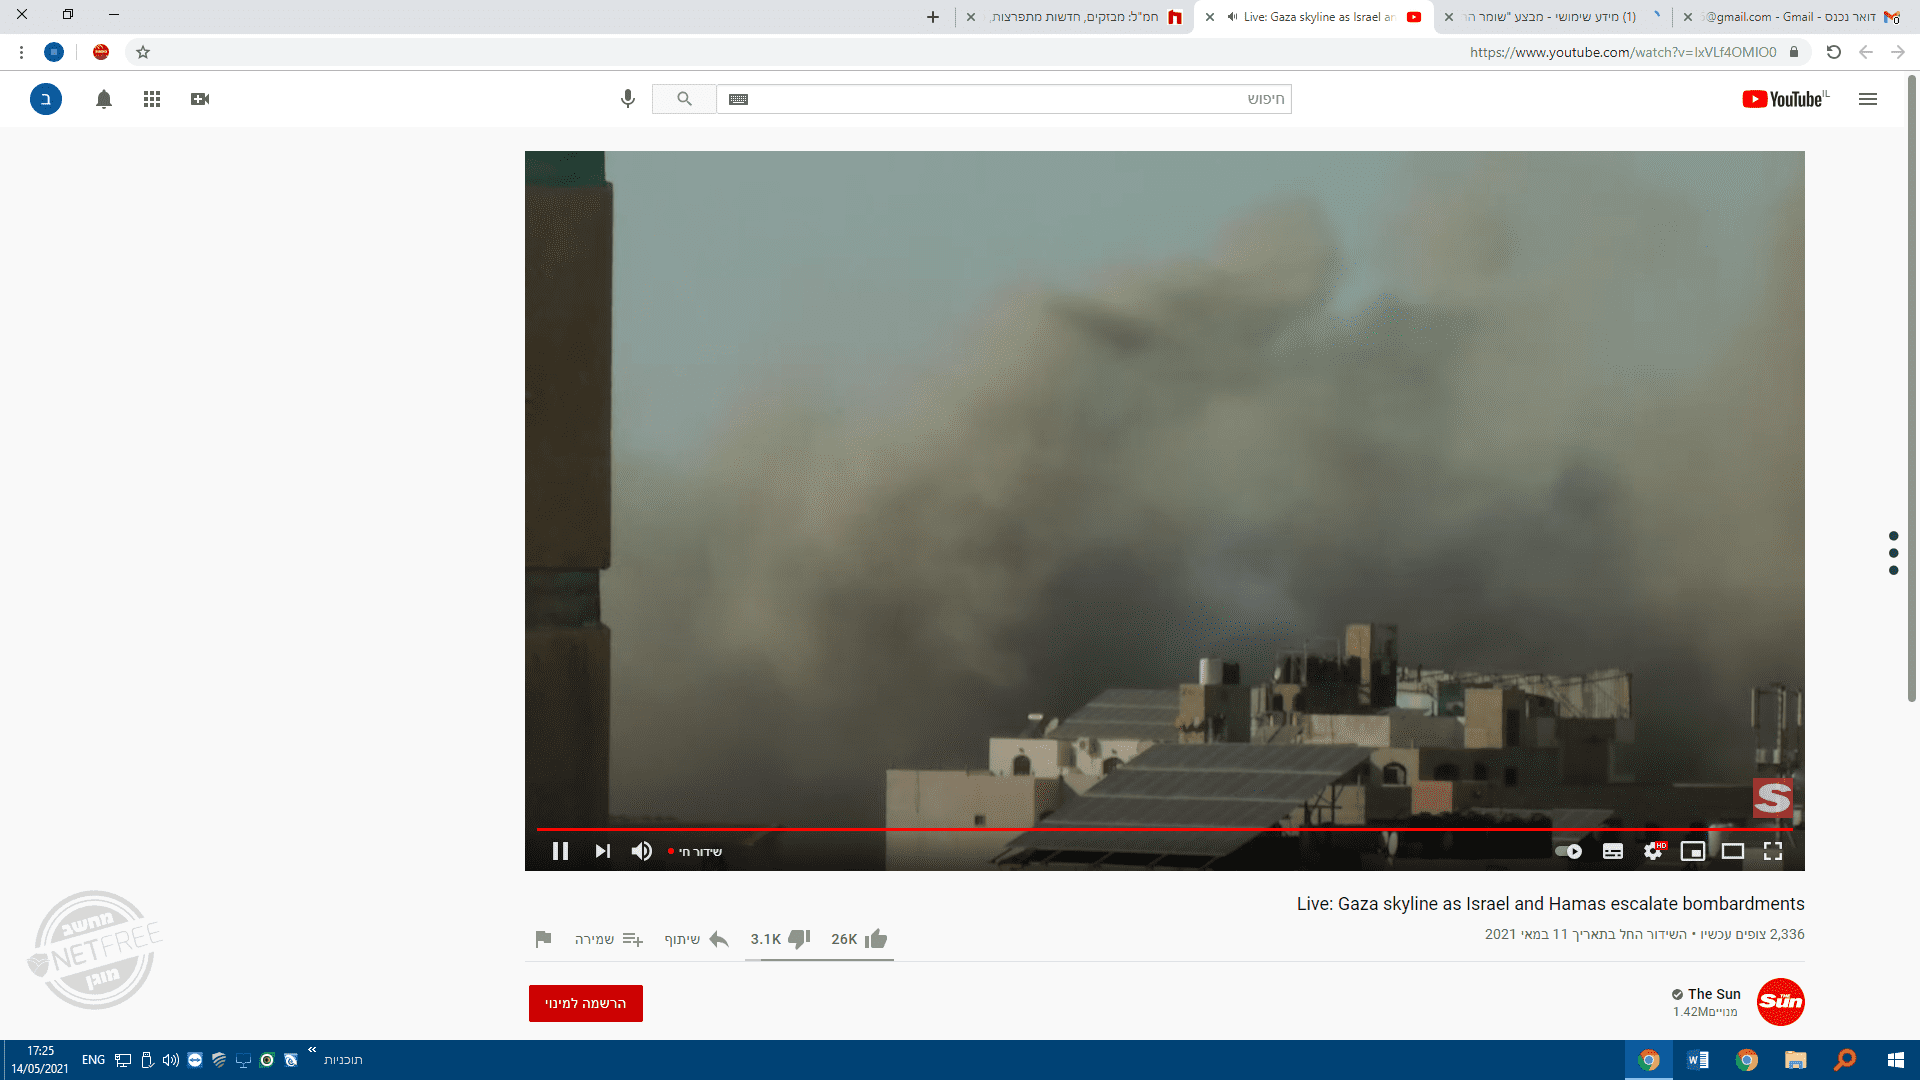
Task: Open YouTube apps grid menu
Action: [x=152, y=99]
